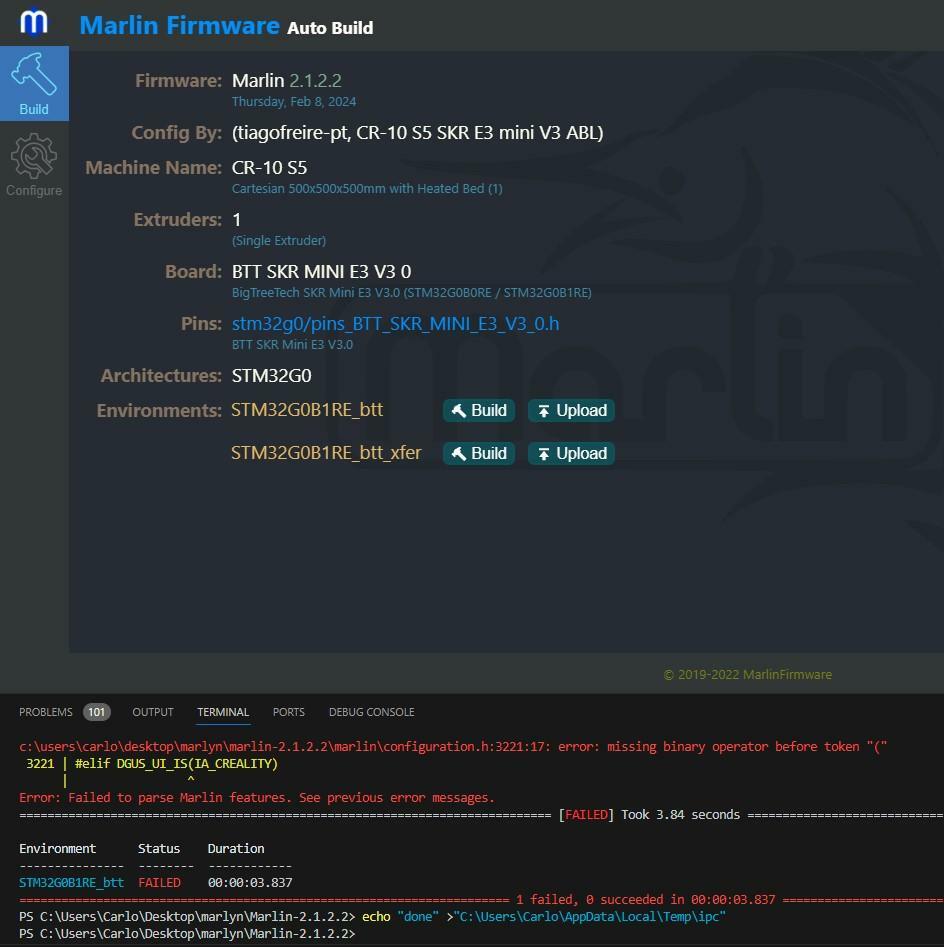
Task: Upload the STM32G0B1RE_btt environment
Action: click(x=571, y=411)
